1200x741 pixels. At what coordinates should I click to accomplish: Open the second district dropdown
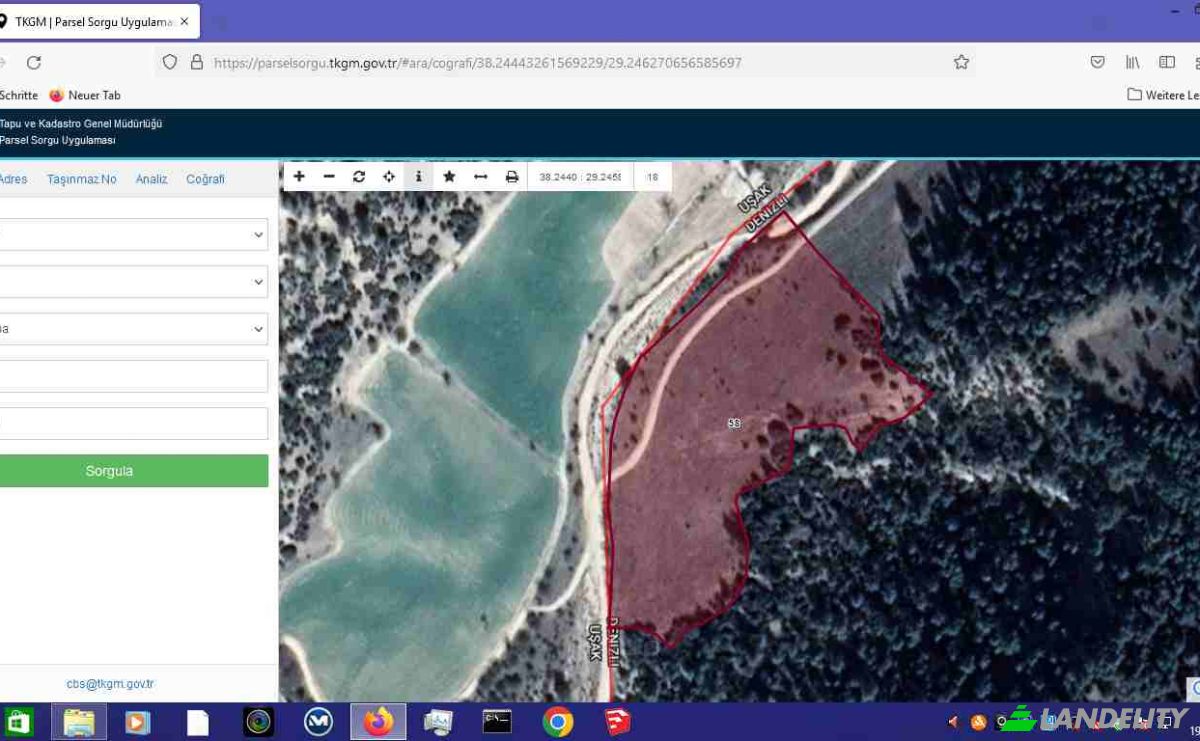(132, 281)
